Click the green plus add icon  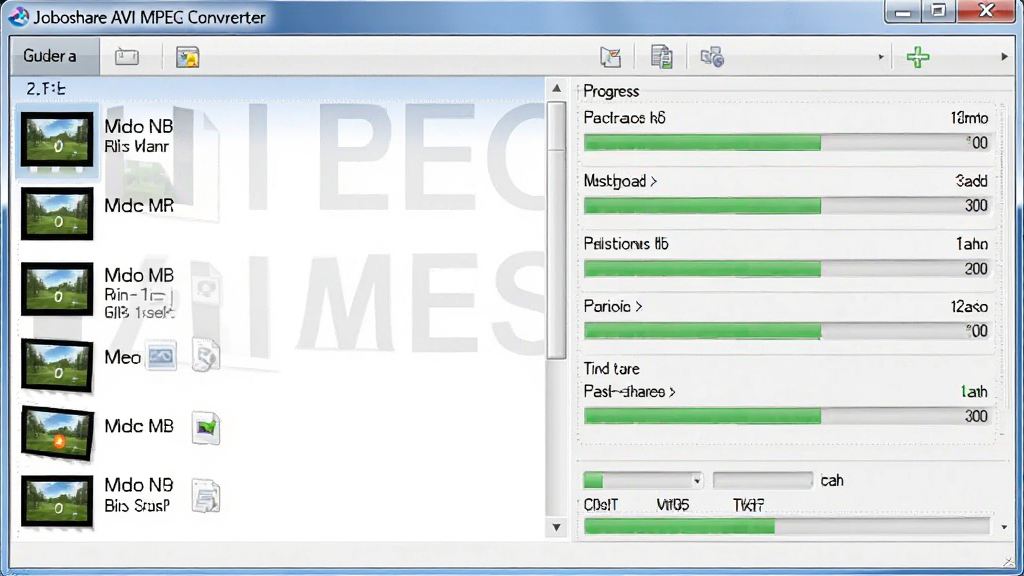coord(918,57)
